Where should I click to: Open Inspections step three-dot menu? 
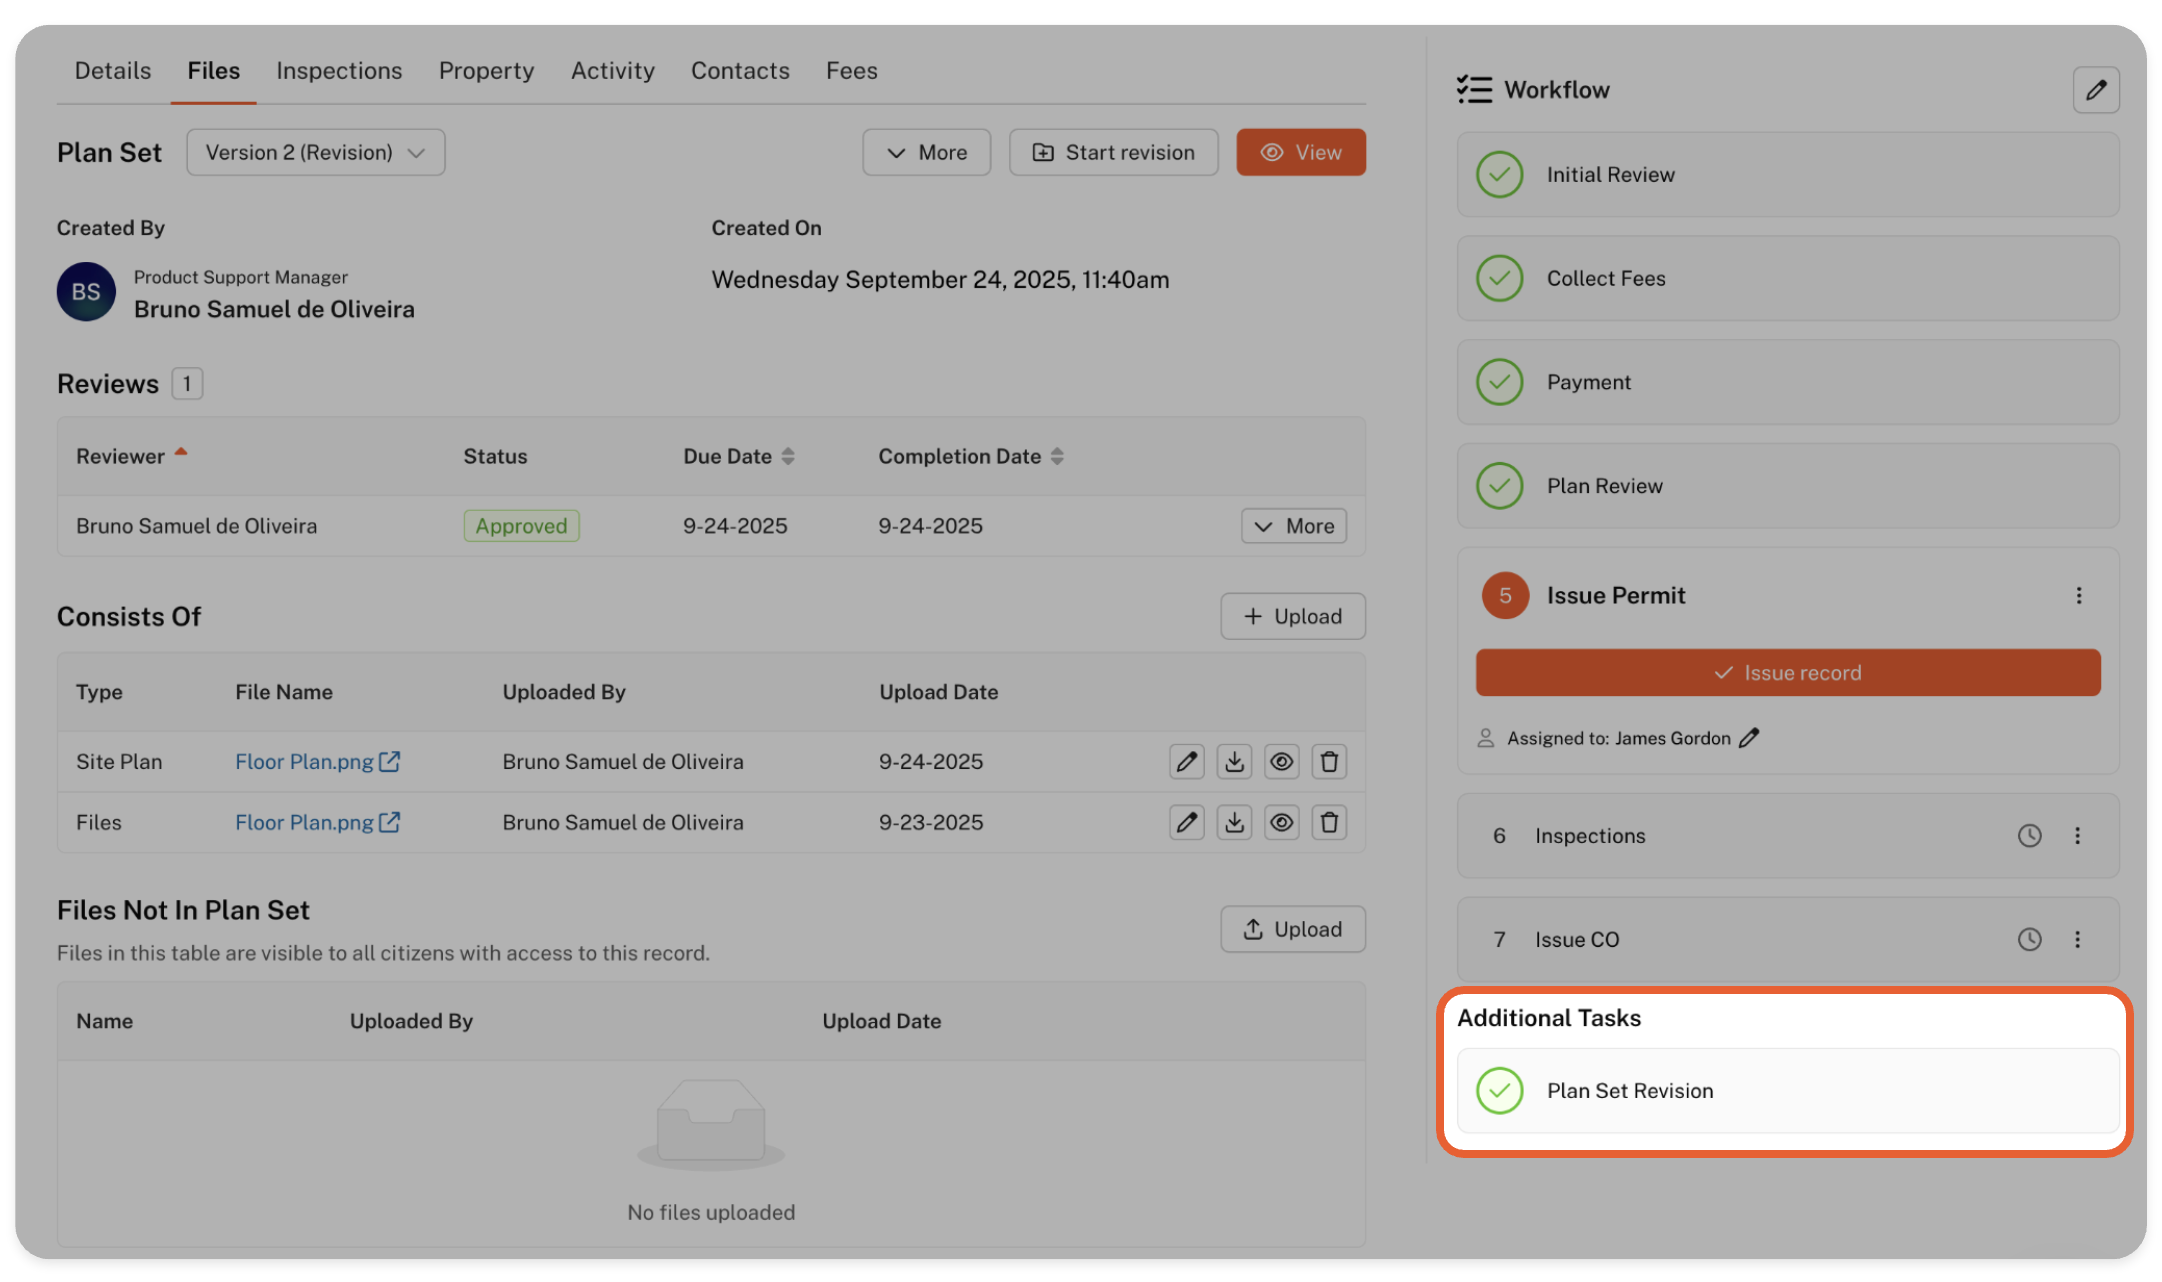click(x=2077, y=836)
